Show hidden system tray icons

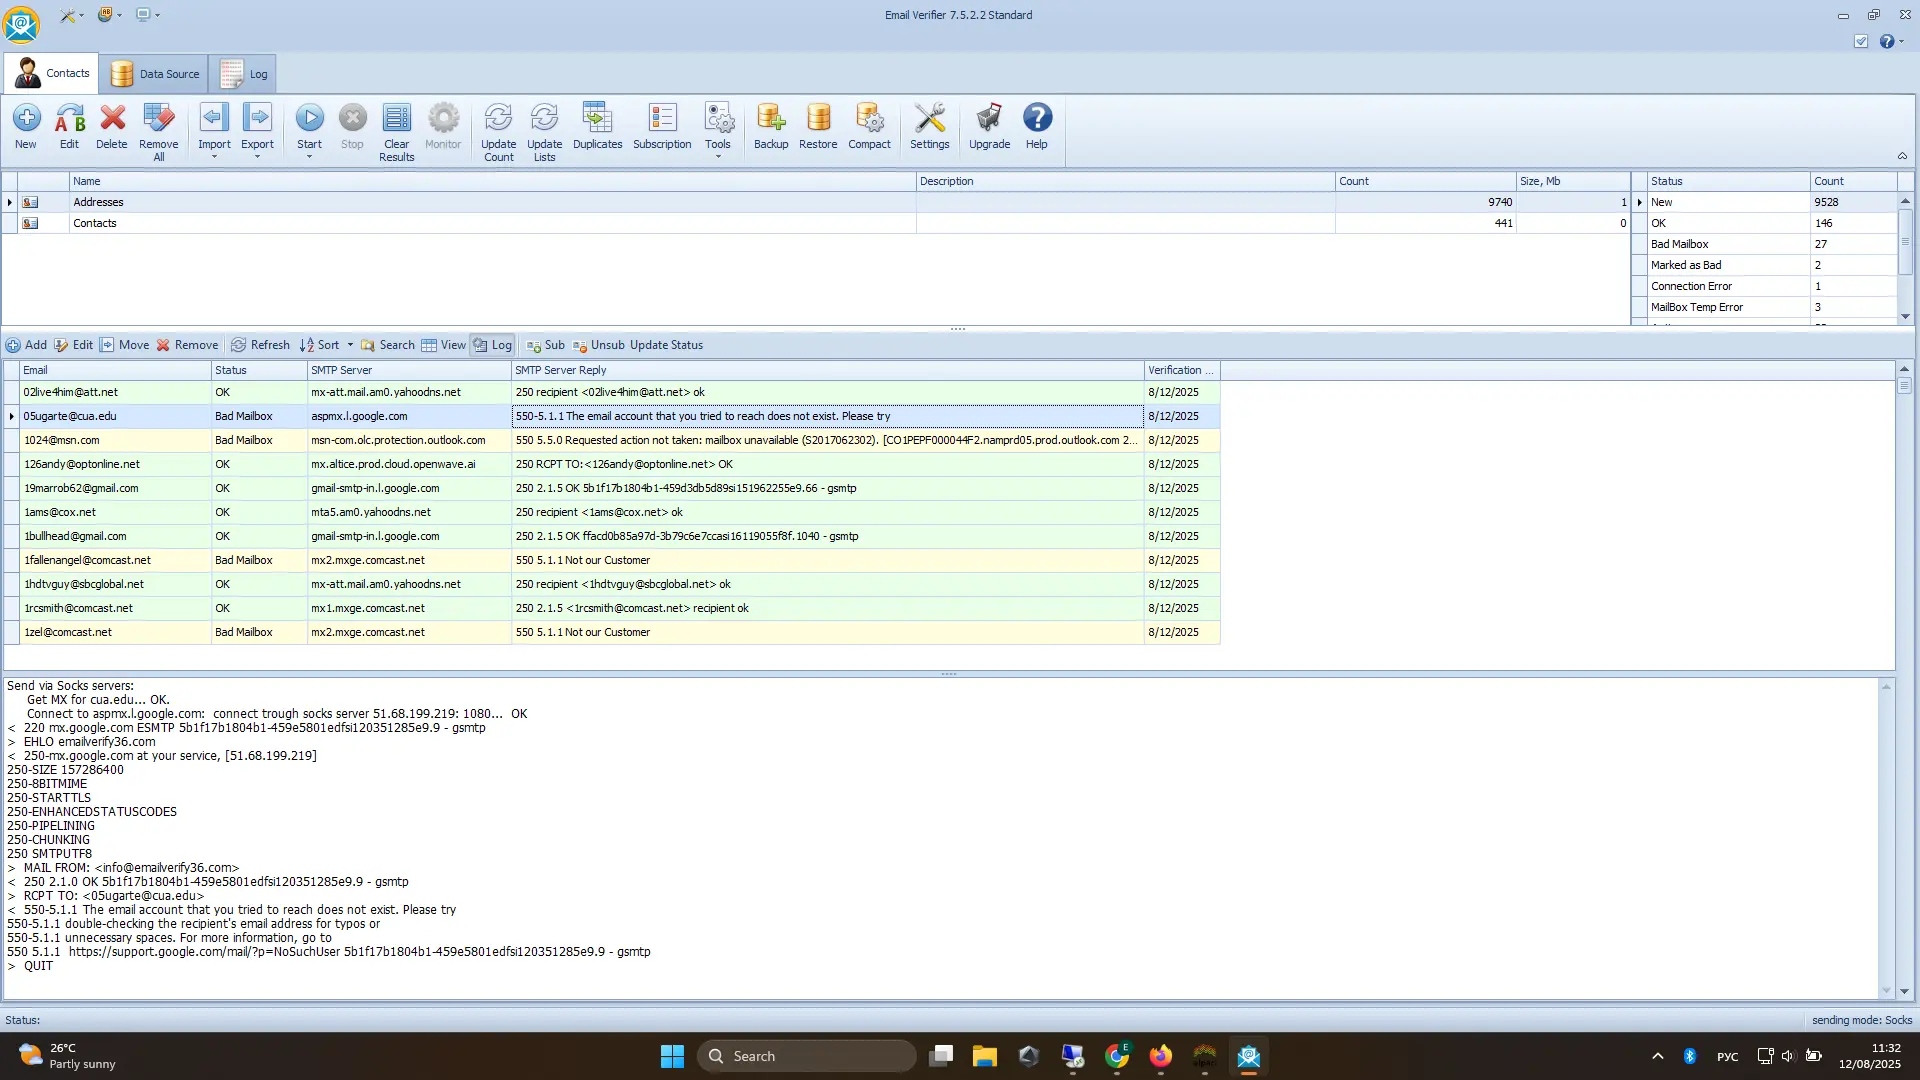tap(1657, 1056)
